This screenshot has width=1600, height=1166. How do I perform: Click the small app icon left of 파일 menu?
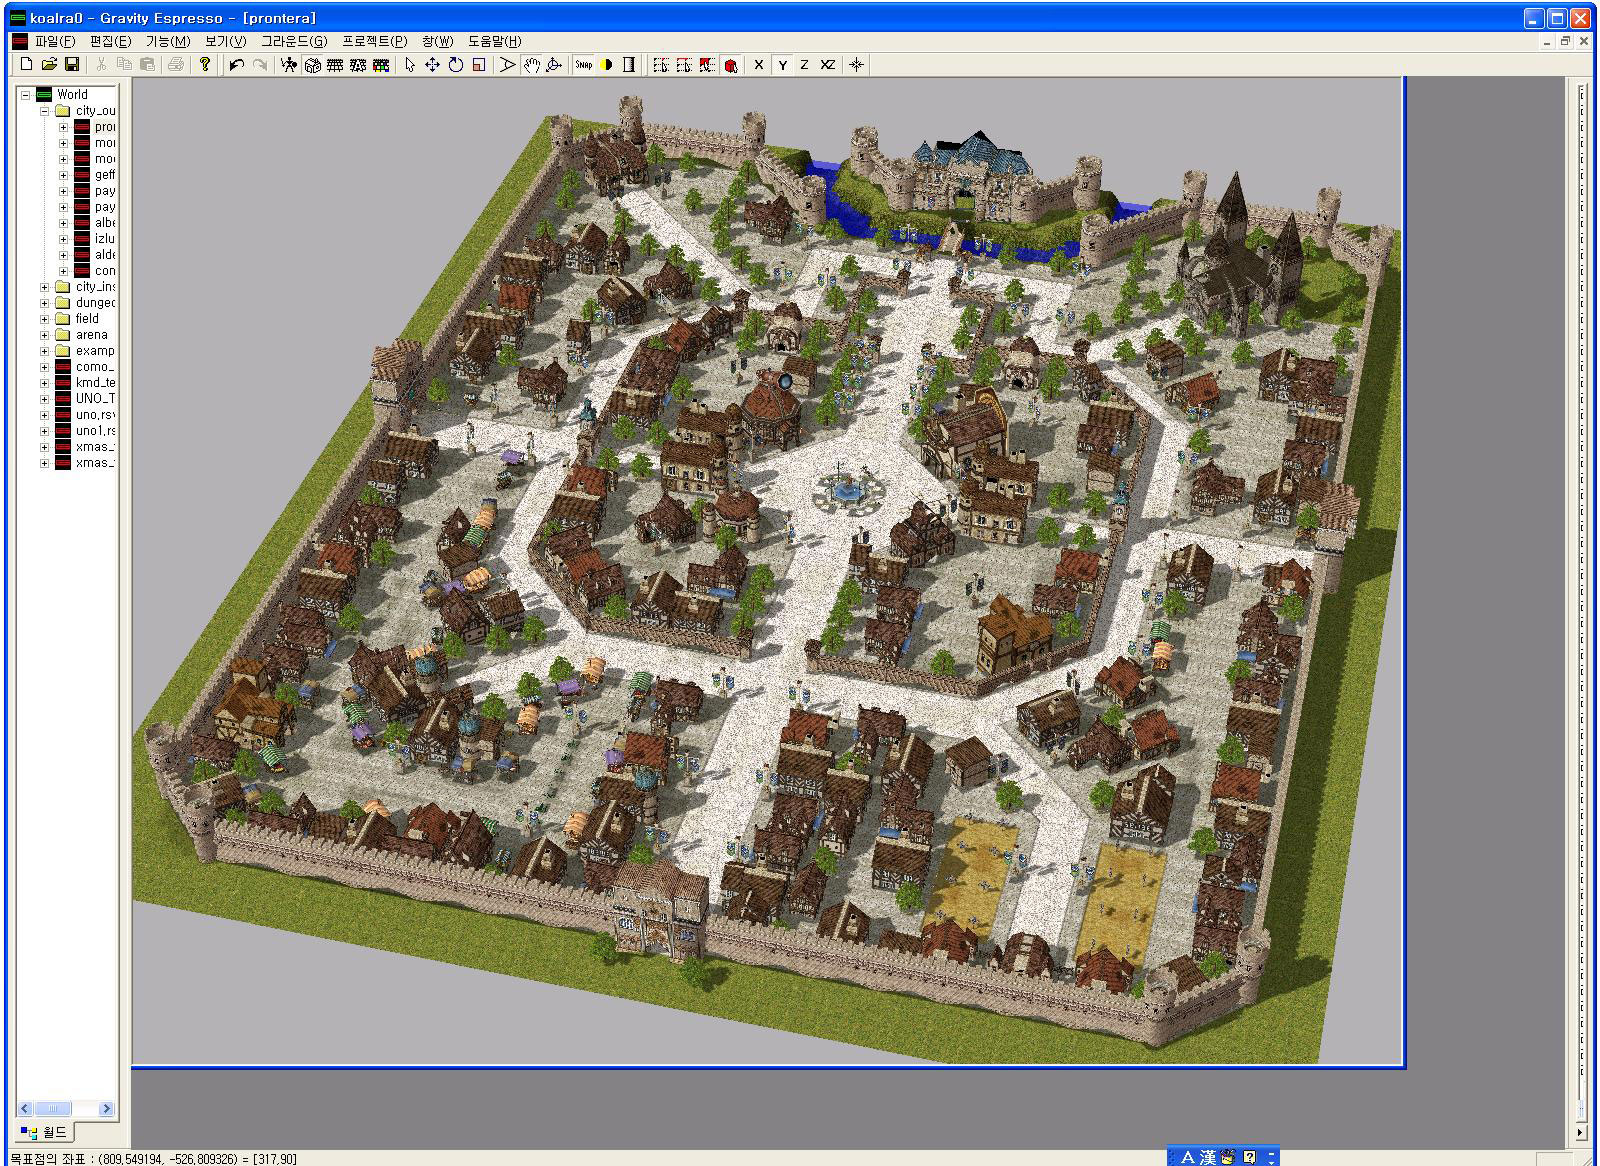[x=19, y=41]
